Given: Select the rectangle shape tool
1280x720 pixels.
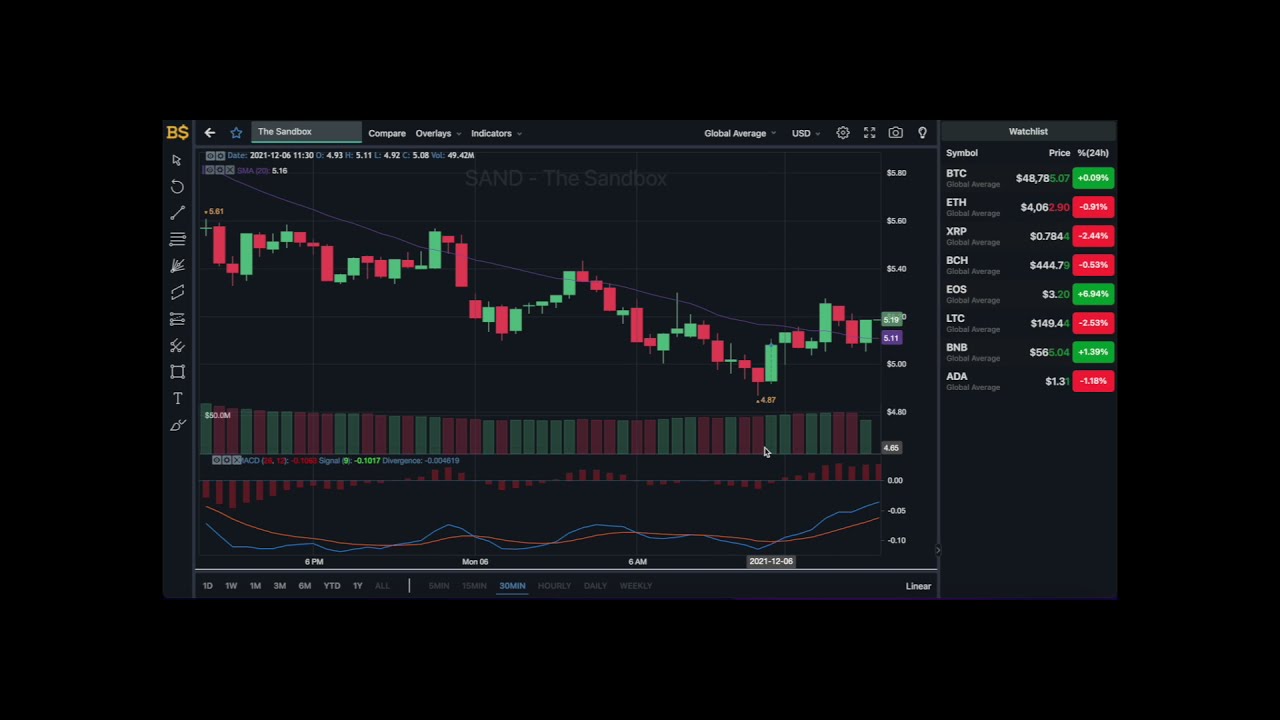Looking at the screenshot, I should pos(177,372).
